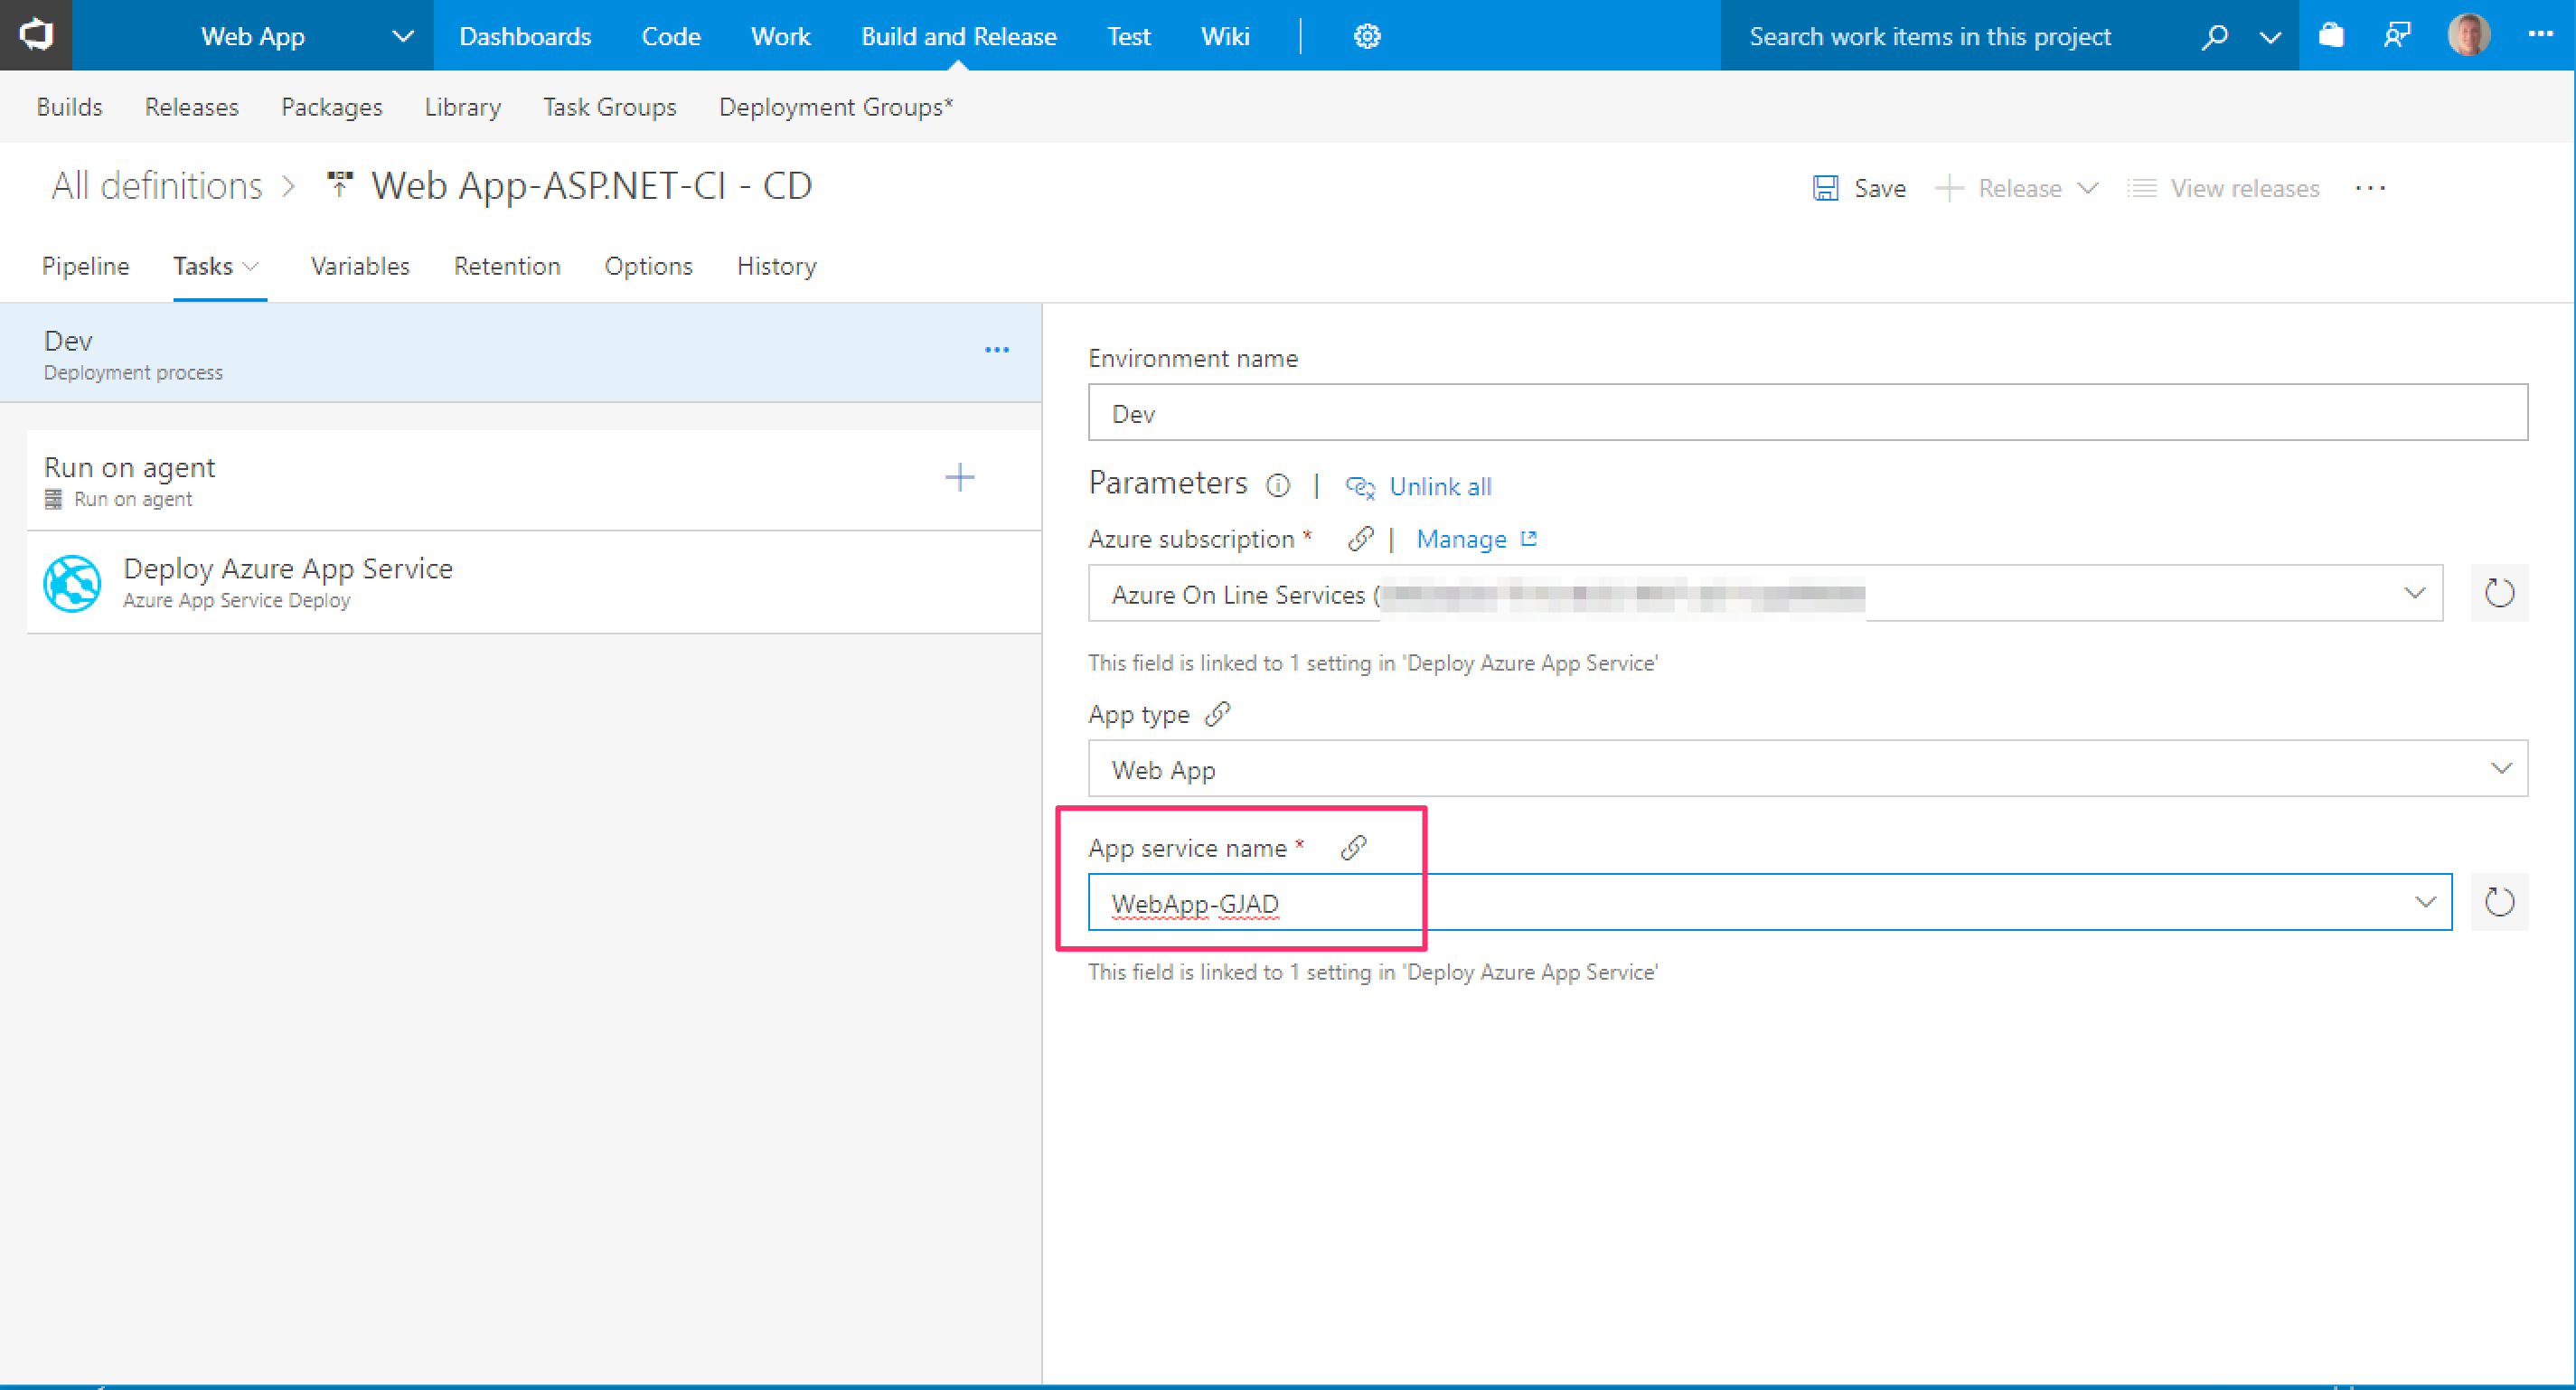Click the Parameters info icon
The image size is (2576, 1390).
coord(1277,486)
